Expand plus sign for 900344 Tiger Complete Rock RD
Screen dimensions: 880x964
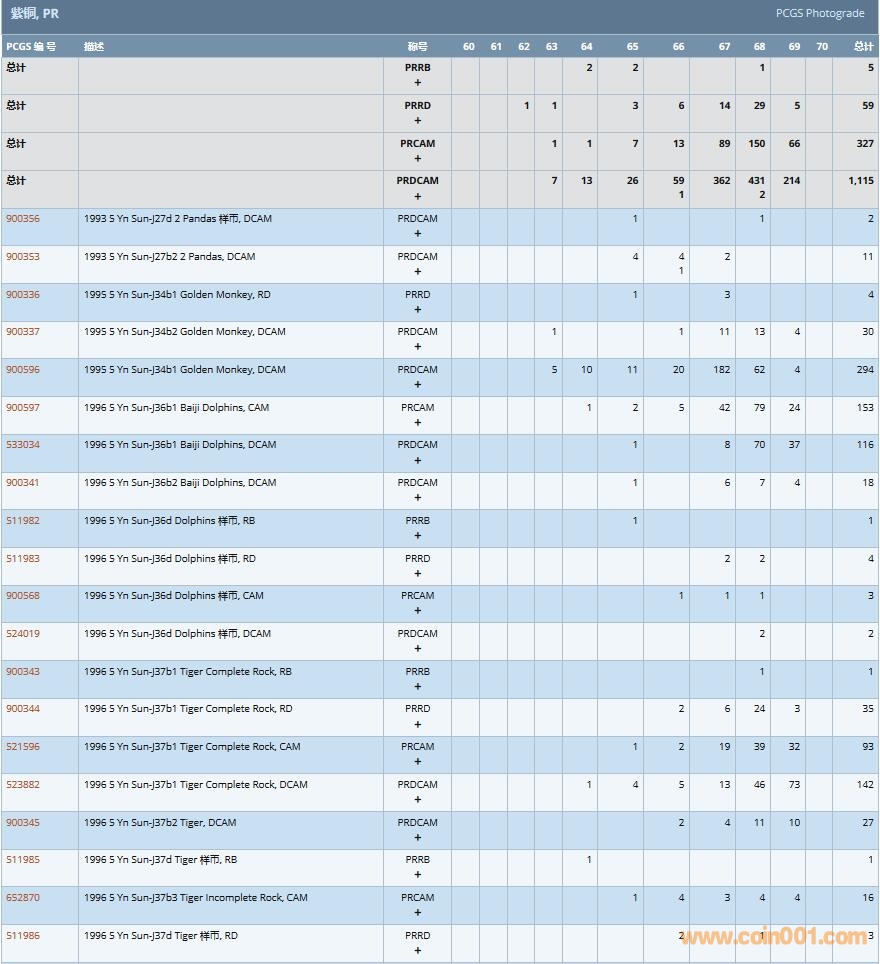click(417, 724)
